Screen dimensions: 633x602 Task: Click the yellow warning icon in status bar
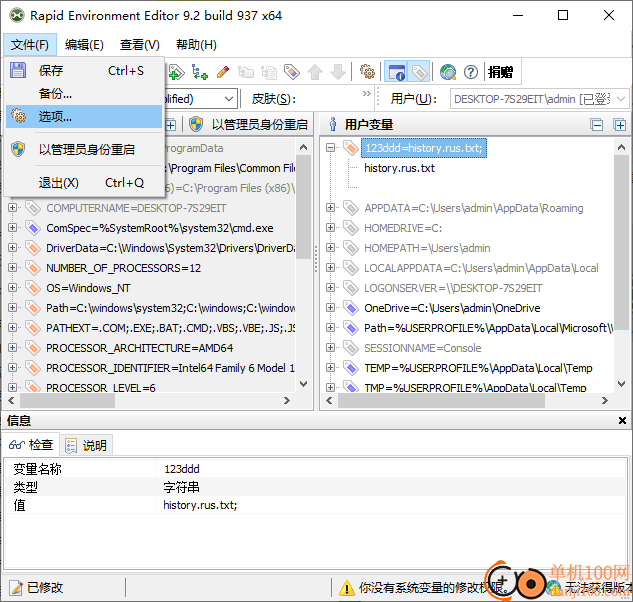(347, 588)
